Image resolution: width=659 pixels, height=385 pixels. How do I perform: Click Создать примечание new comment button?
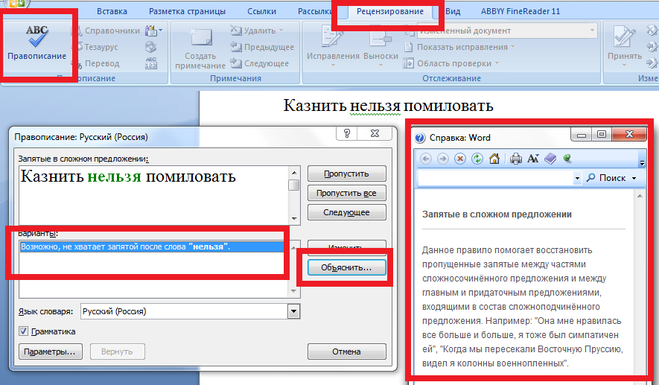pyautogui.click(x=200, y=48)
